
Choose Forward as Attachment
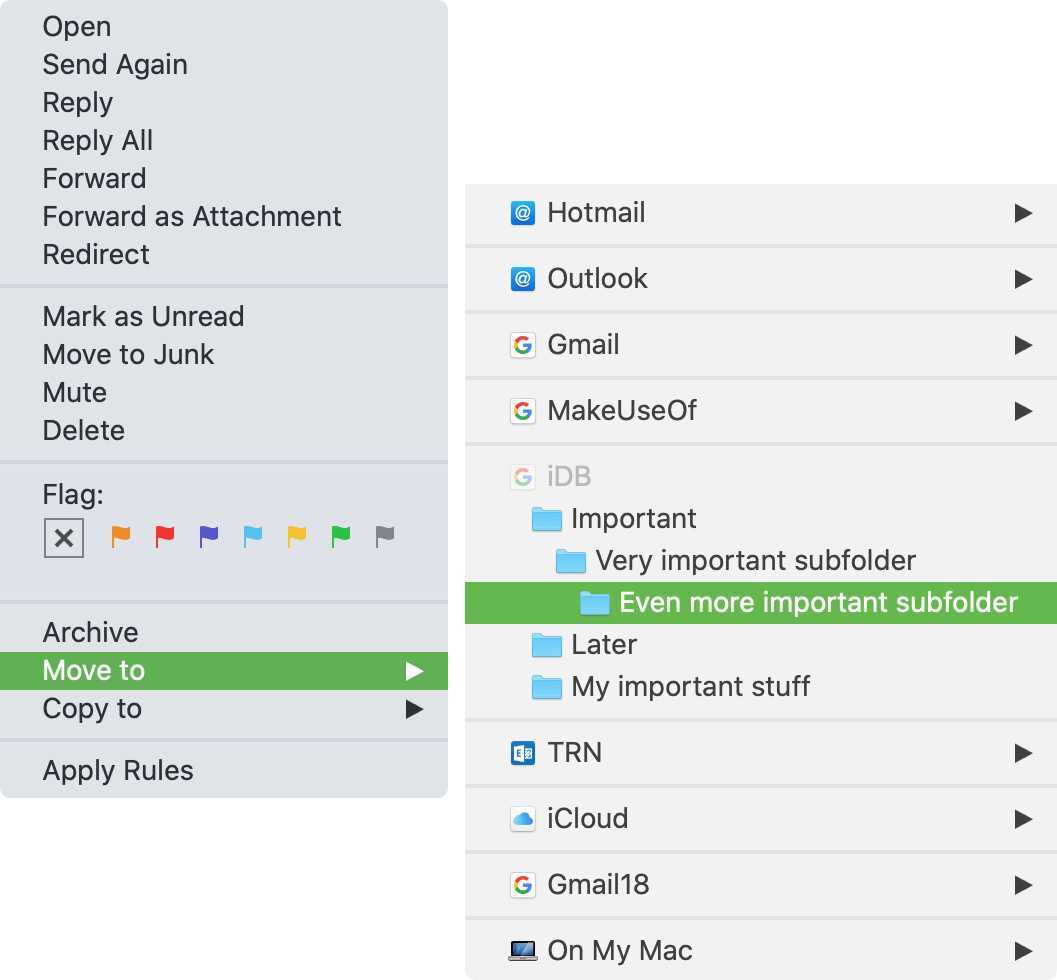click(192, 217)
